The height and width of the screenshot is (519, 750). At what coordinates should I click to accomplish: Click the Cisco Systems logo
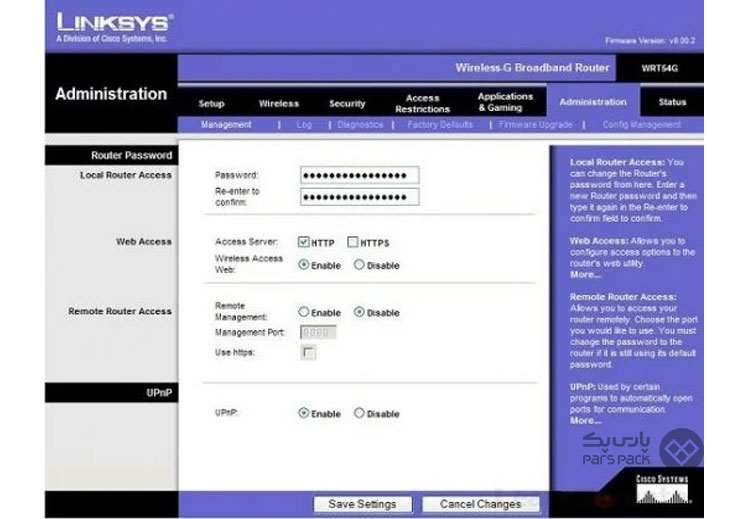[x=662, y=489]
